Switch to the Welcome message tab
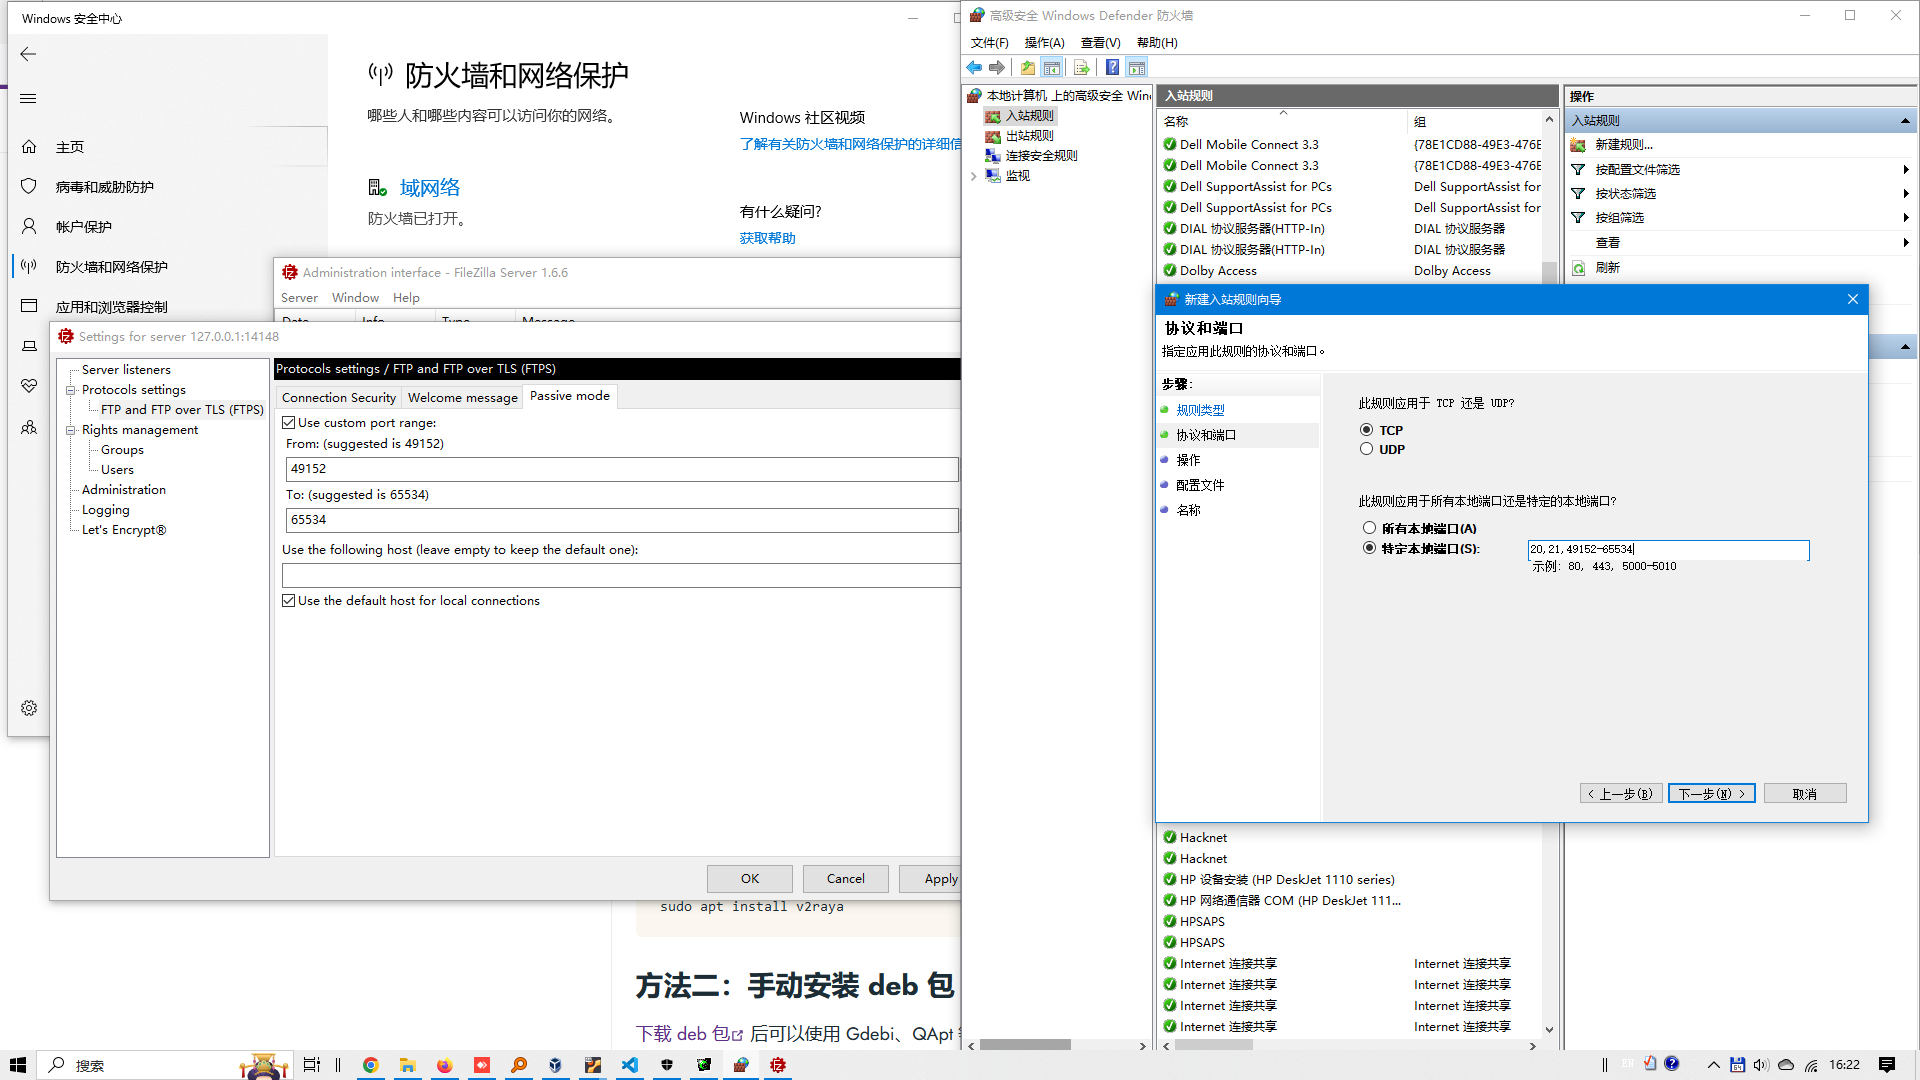This screenshot has width=1920, height=1080. pos(462,397)
